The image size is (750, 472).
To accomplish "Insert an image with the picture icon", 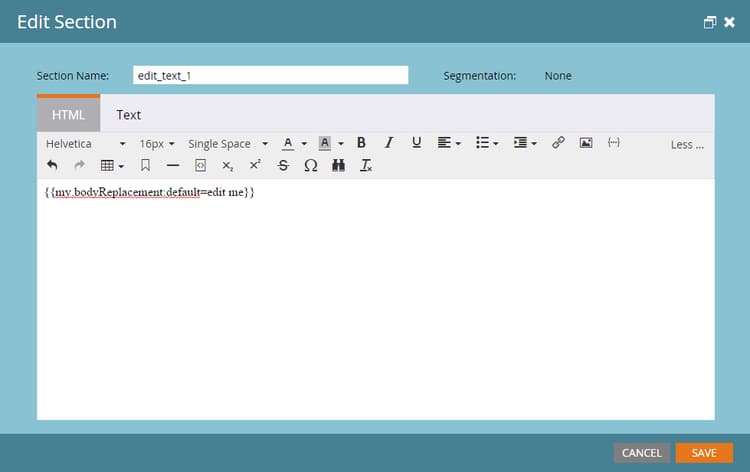I will (x=586, y=143).
